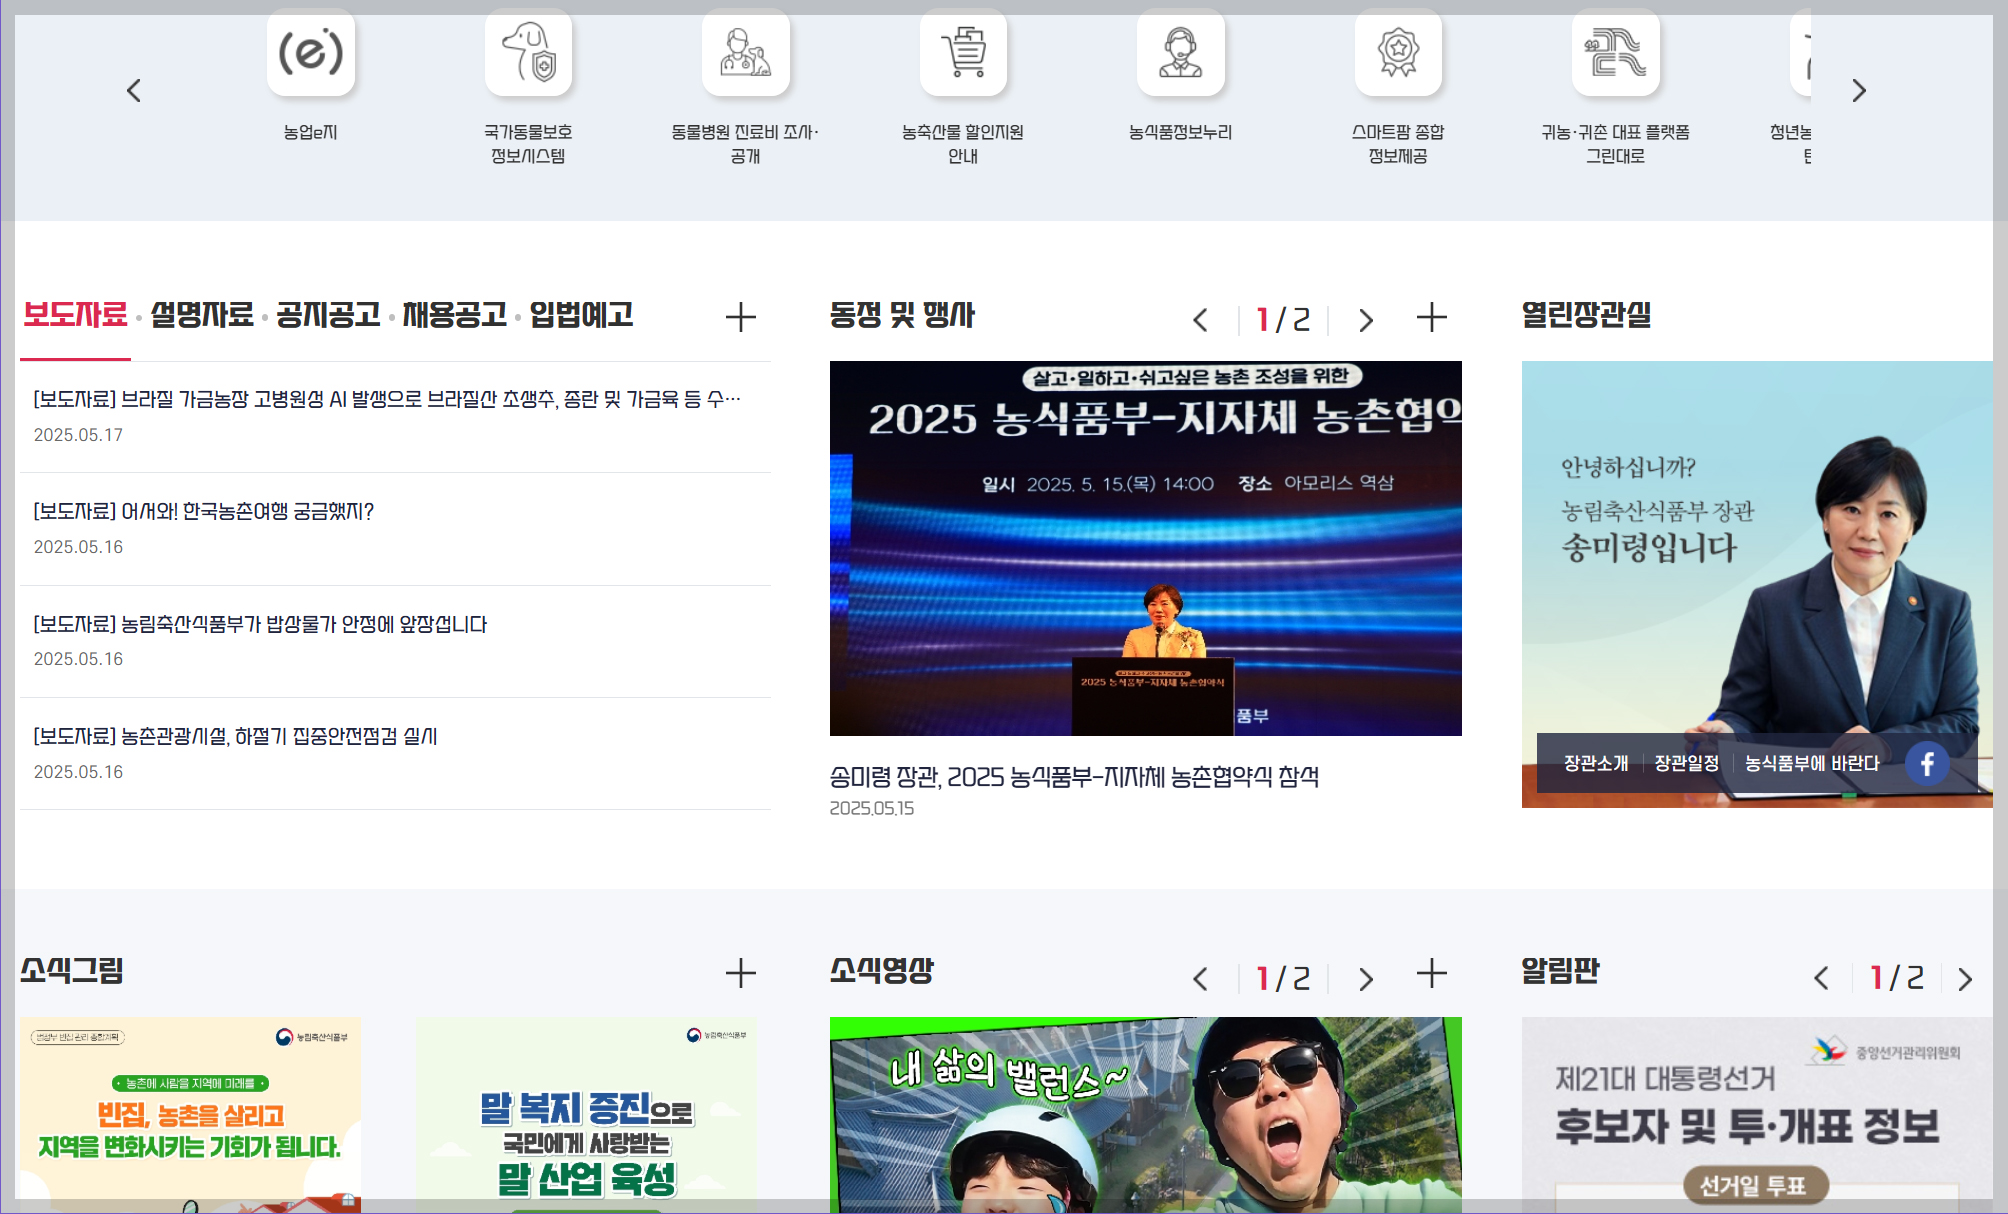Viewport: 2008px width, 1214px height.
Task: Open more press releases with the plus icon
Action: coord(740,318)
